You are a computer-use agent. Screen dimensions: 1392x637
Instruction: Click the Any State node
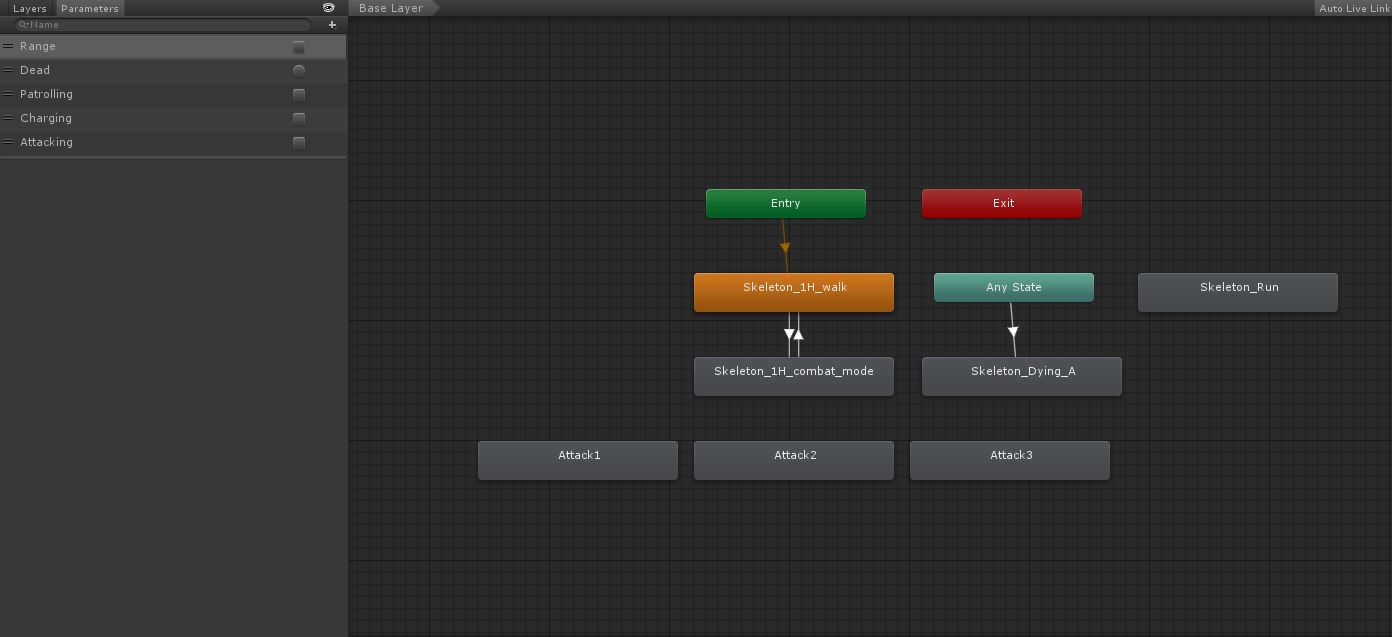(x=1013, y=287)
